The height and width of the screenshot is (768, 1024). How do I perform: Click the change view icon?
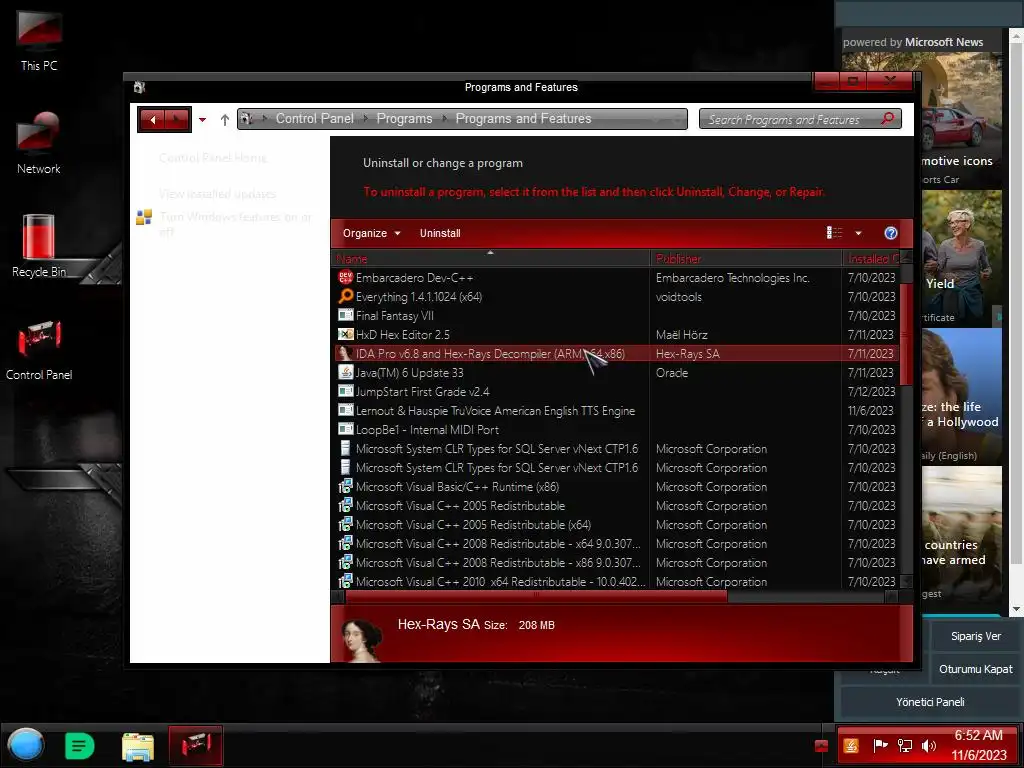834,233
